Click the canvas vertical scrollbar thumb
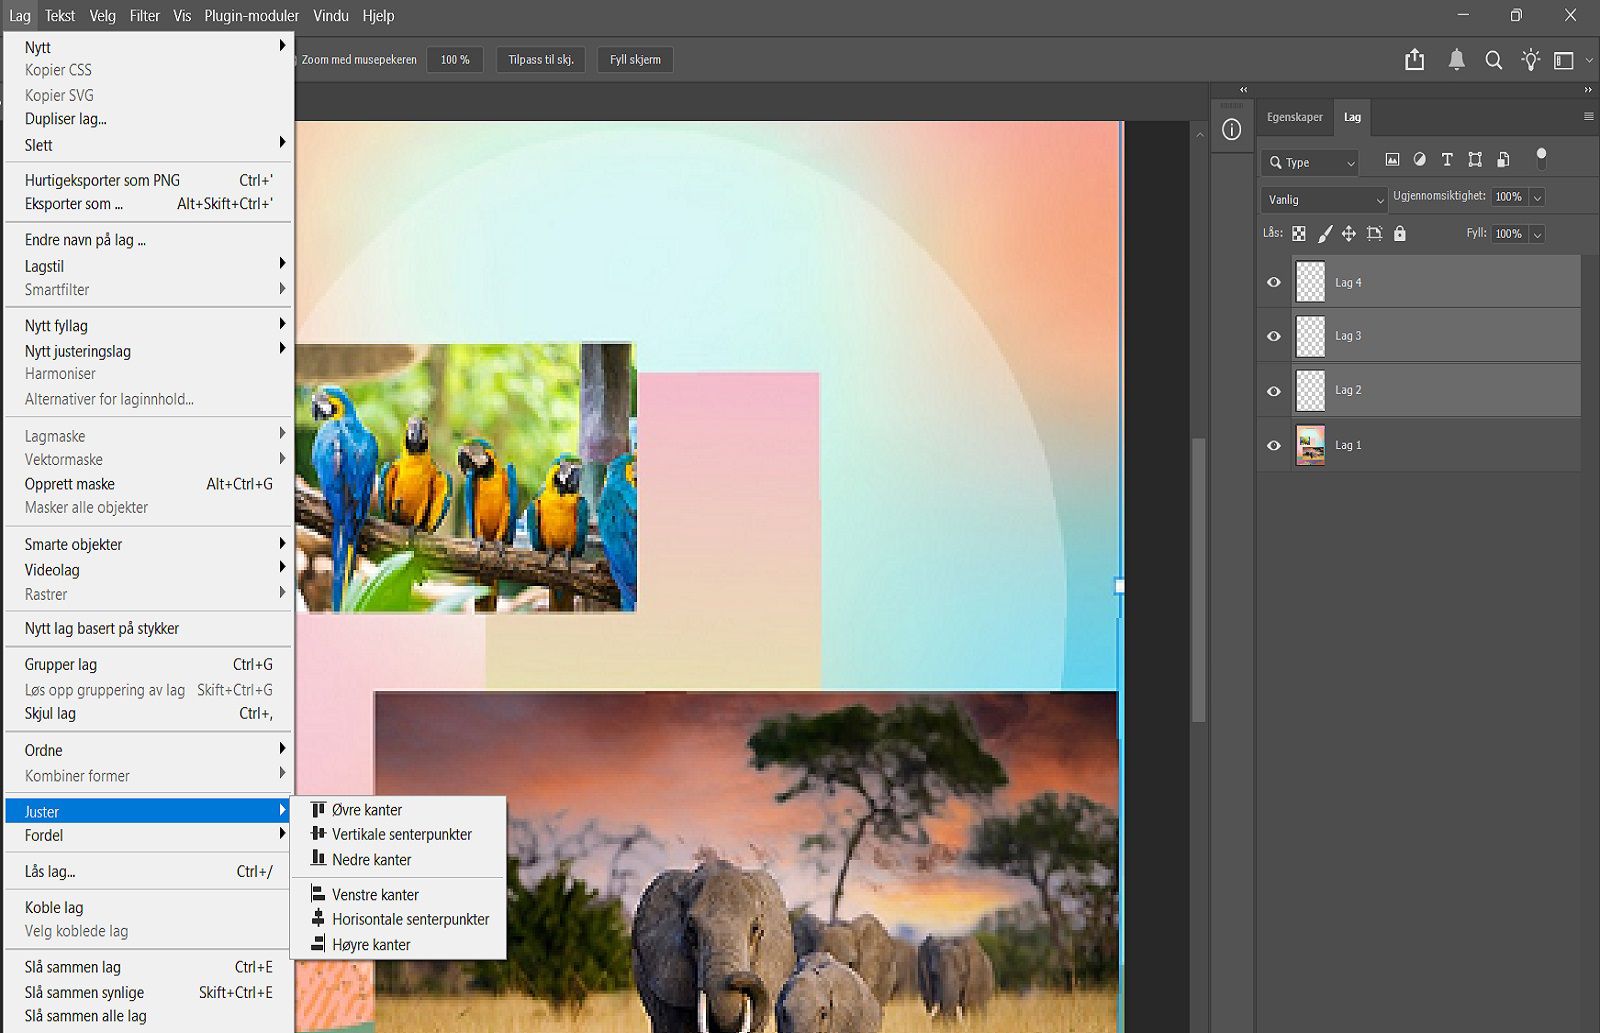This screenshot has width=1600, height=1033. coord(1199,580)
